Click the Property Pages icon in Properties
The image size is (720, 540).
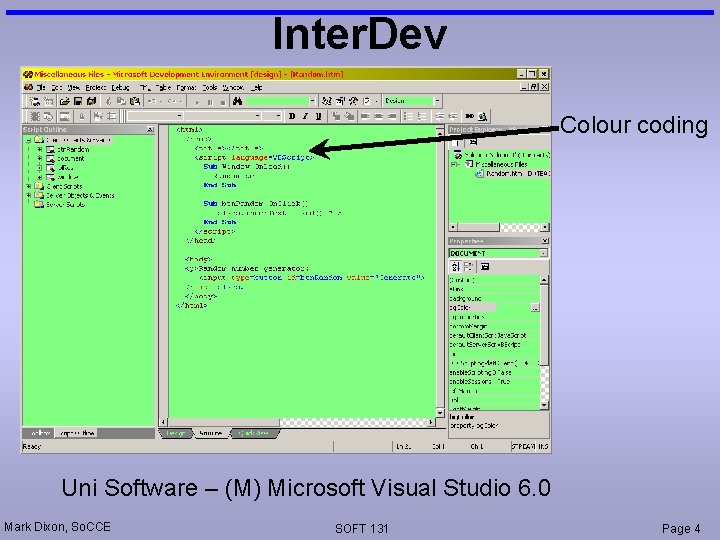[484, 266]
